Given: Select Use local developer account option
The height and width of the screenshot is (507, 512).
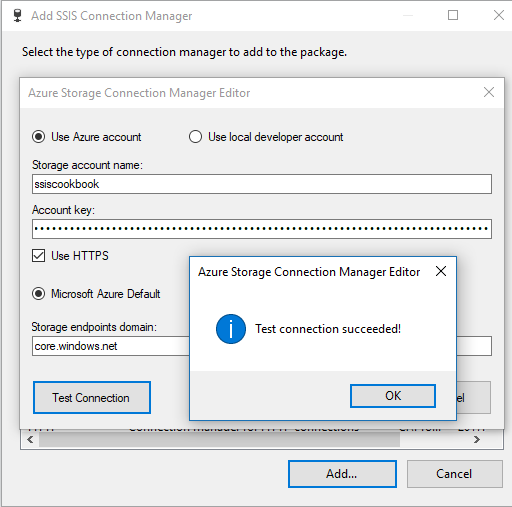Looking at the screenshot, I should [x=195, y=137].
